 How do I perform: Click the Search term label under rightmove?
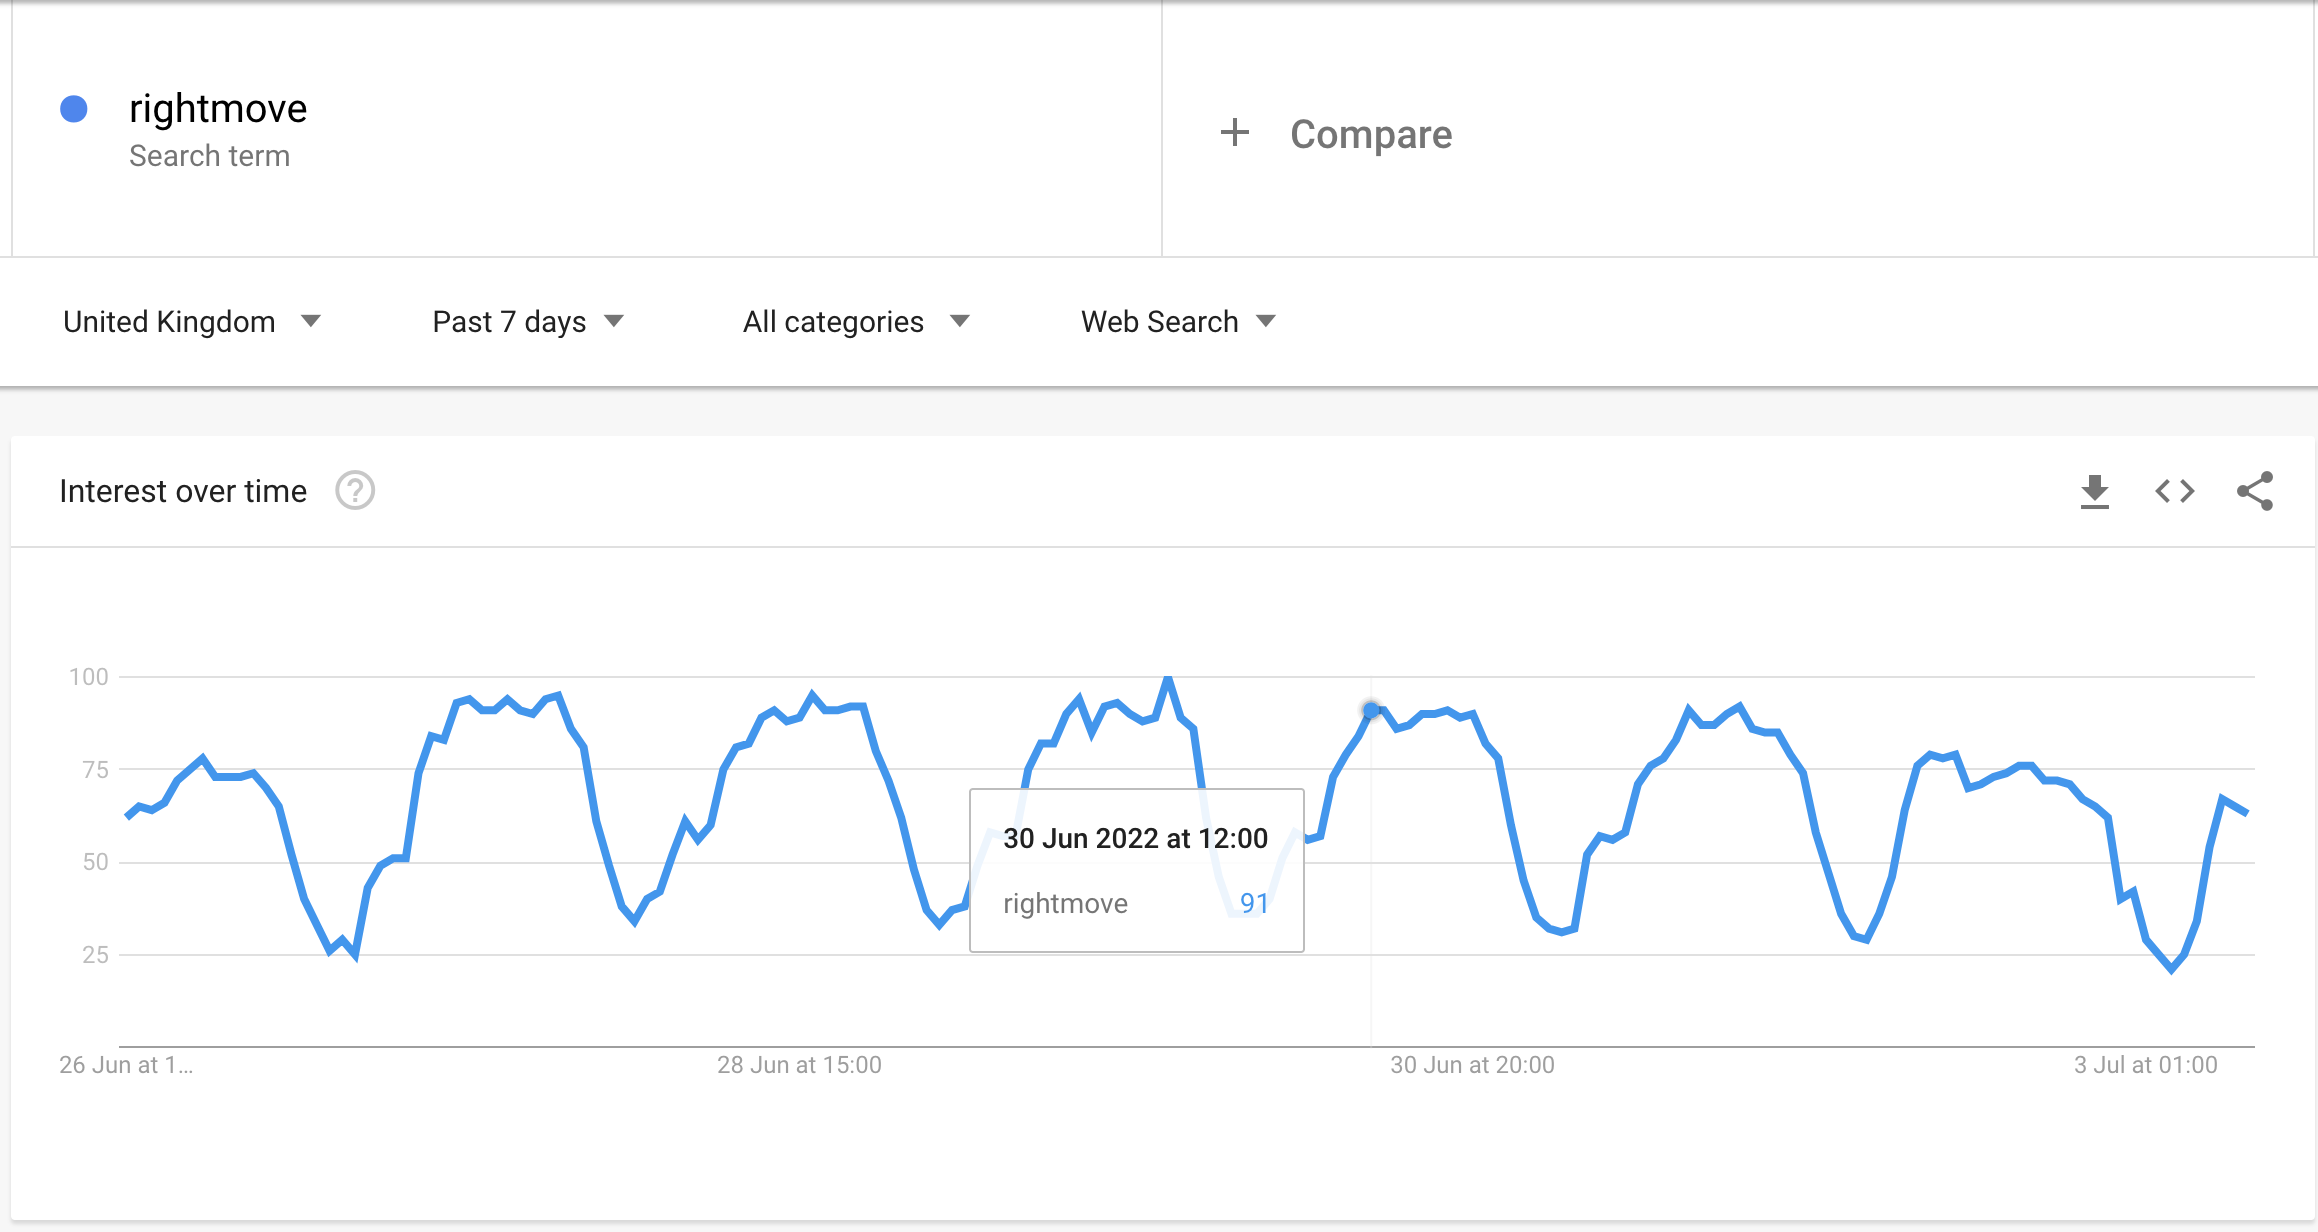(209, 156)
